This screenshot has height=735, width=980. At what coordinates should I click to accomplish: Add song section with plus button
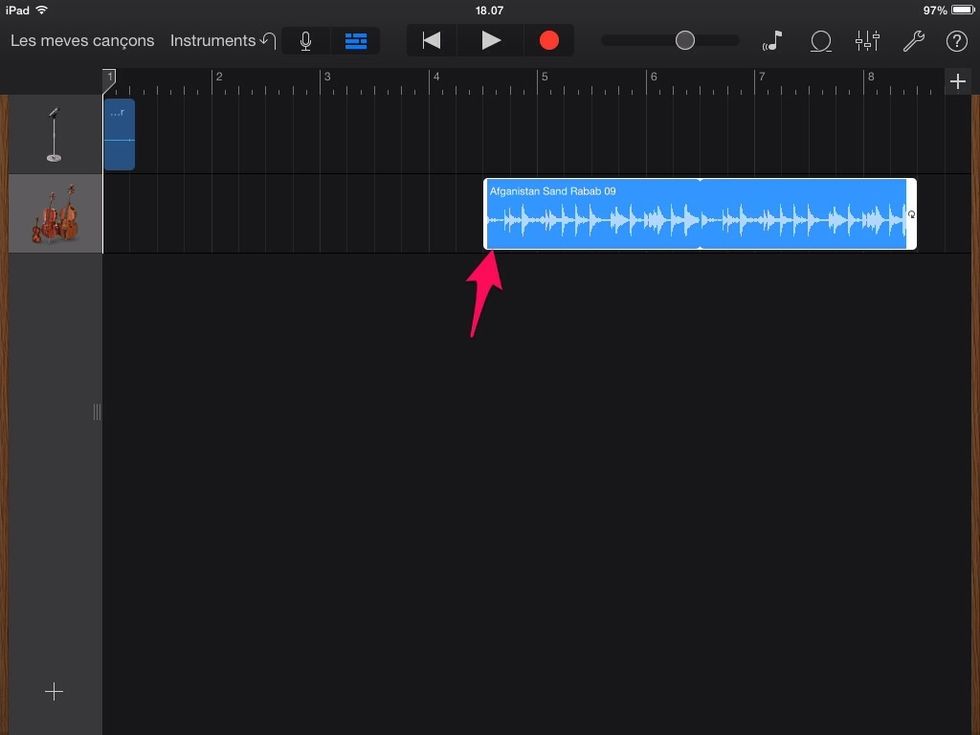957,82
